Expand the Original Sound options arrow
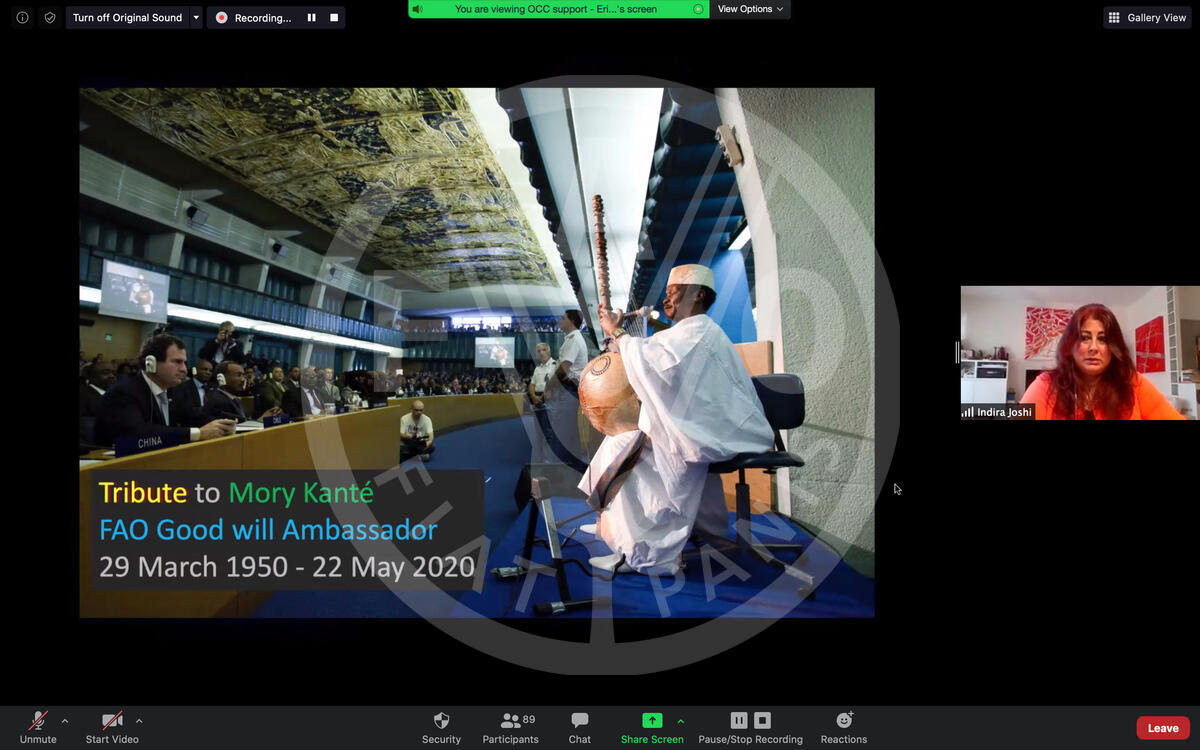The width and height of the screenshot is (1200, 750). click(x=196, y=18)
